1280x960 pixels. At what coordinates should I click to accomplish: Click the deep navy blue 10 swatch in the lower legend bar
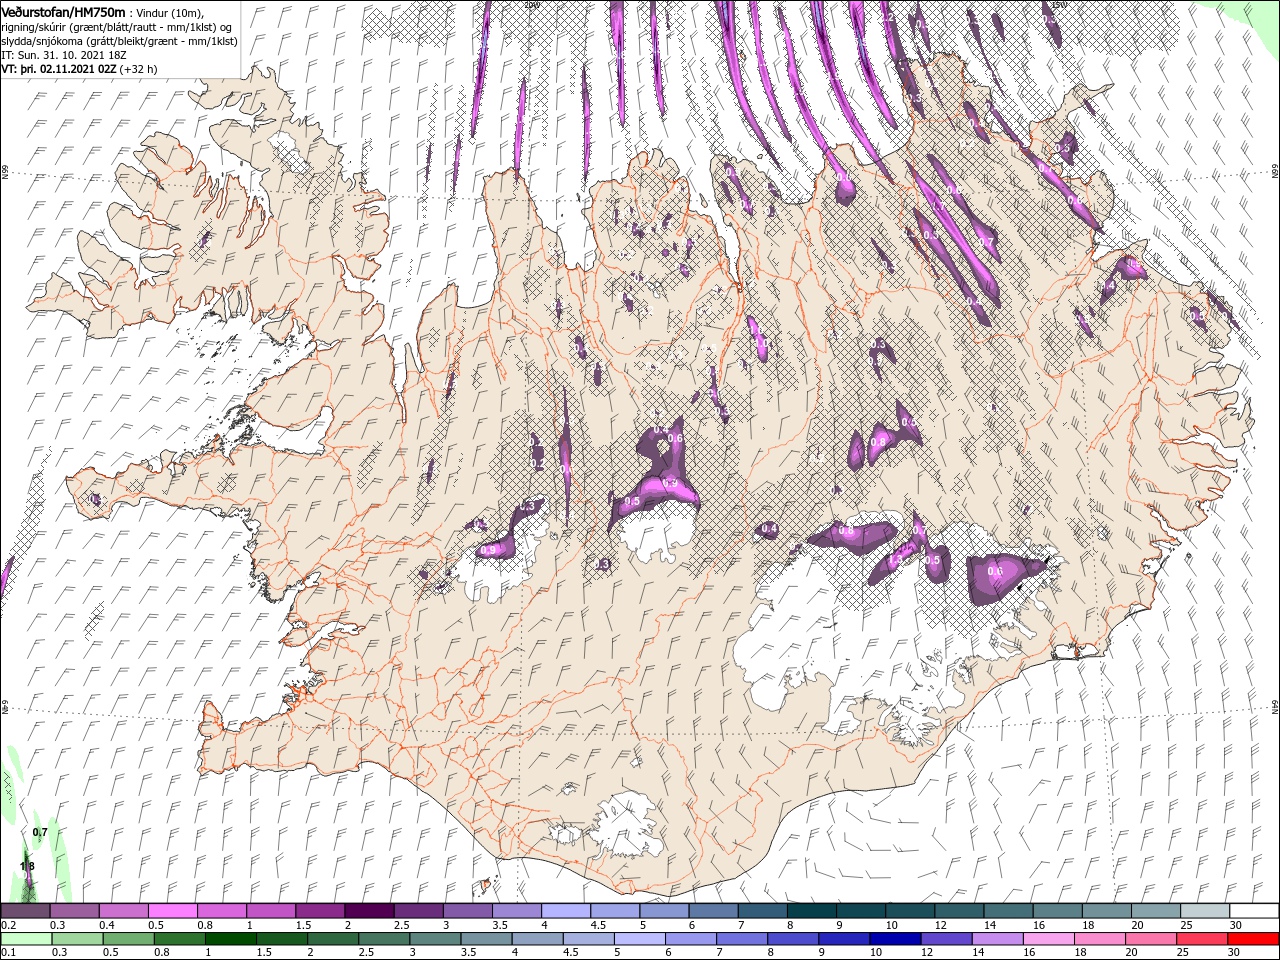coord(896,939)
